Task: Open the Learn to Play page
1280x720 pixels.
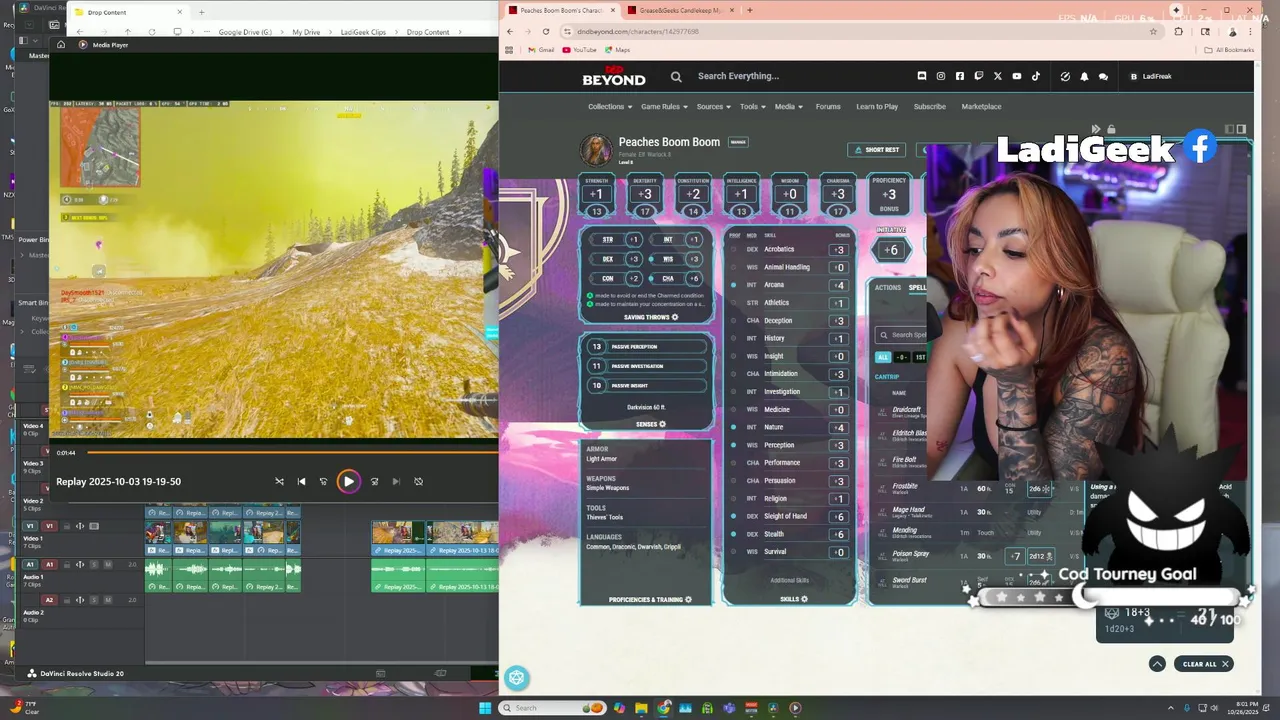Action: point(877,106)
